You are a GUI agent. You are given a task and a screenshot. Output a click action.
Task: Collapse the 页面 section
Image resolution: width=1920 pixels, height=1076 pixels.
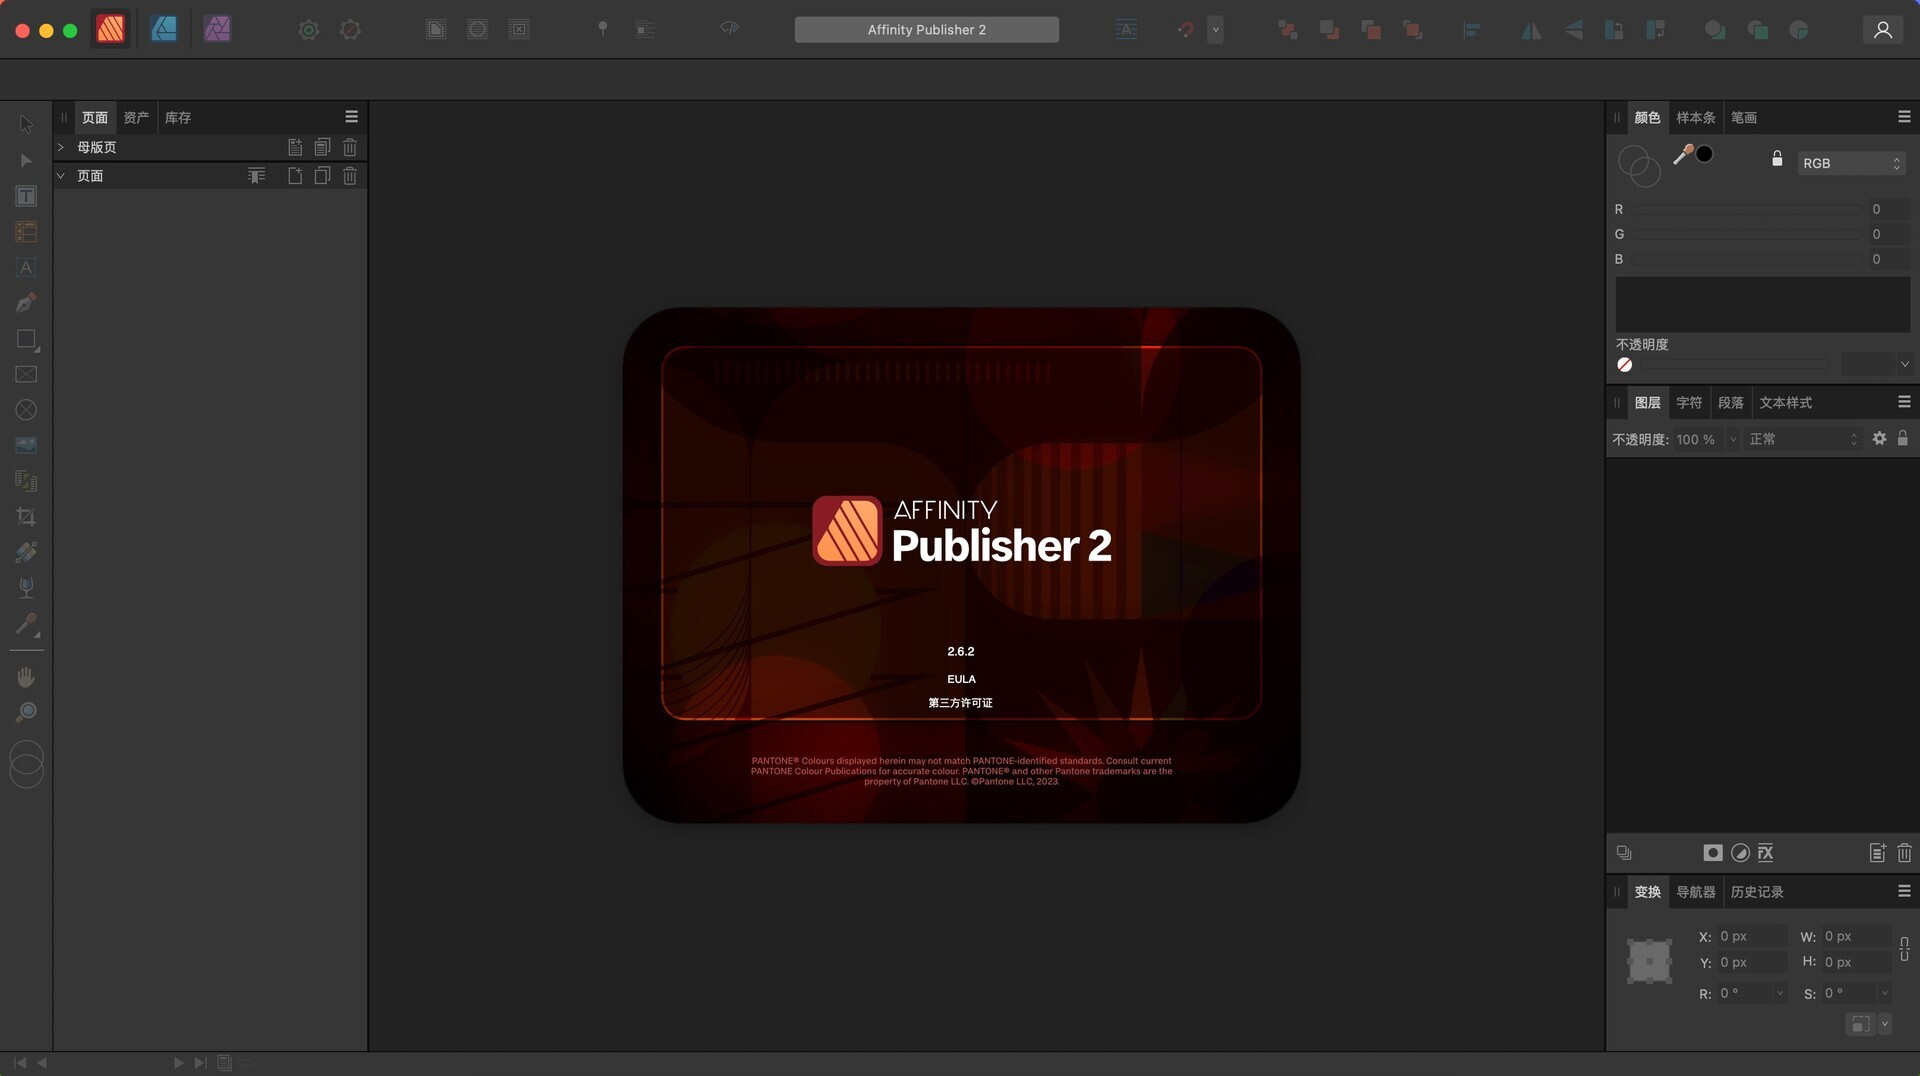pyautogui.click(x=60, y=176)
